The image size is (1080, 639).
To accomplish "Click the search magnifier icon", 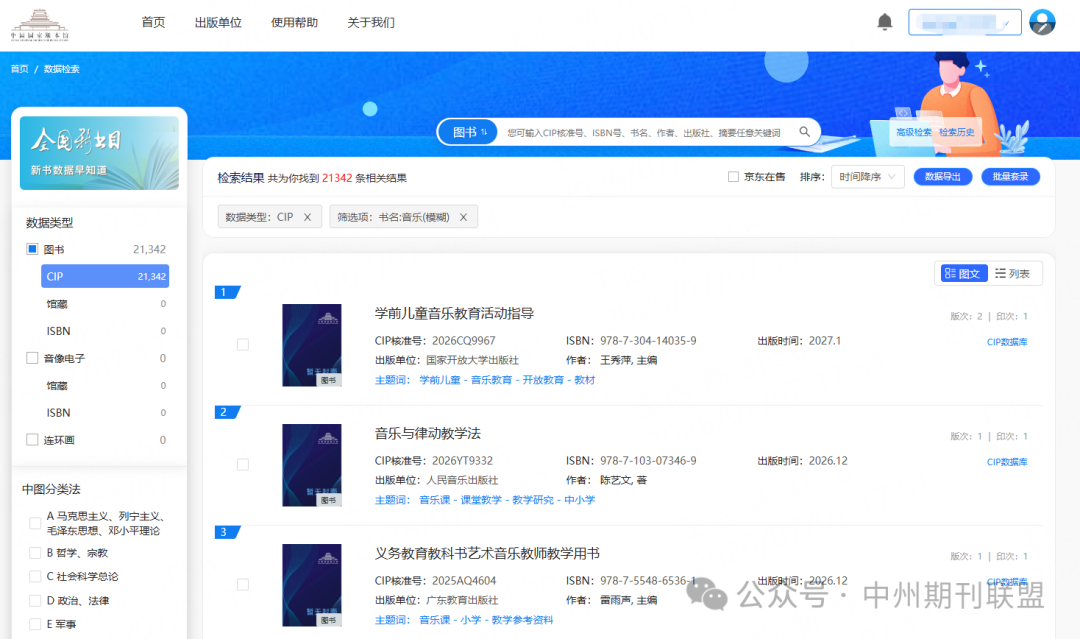I will [x=804, y=132].
